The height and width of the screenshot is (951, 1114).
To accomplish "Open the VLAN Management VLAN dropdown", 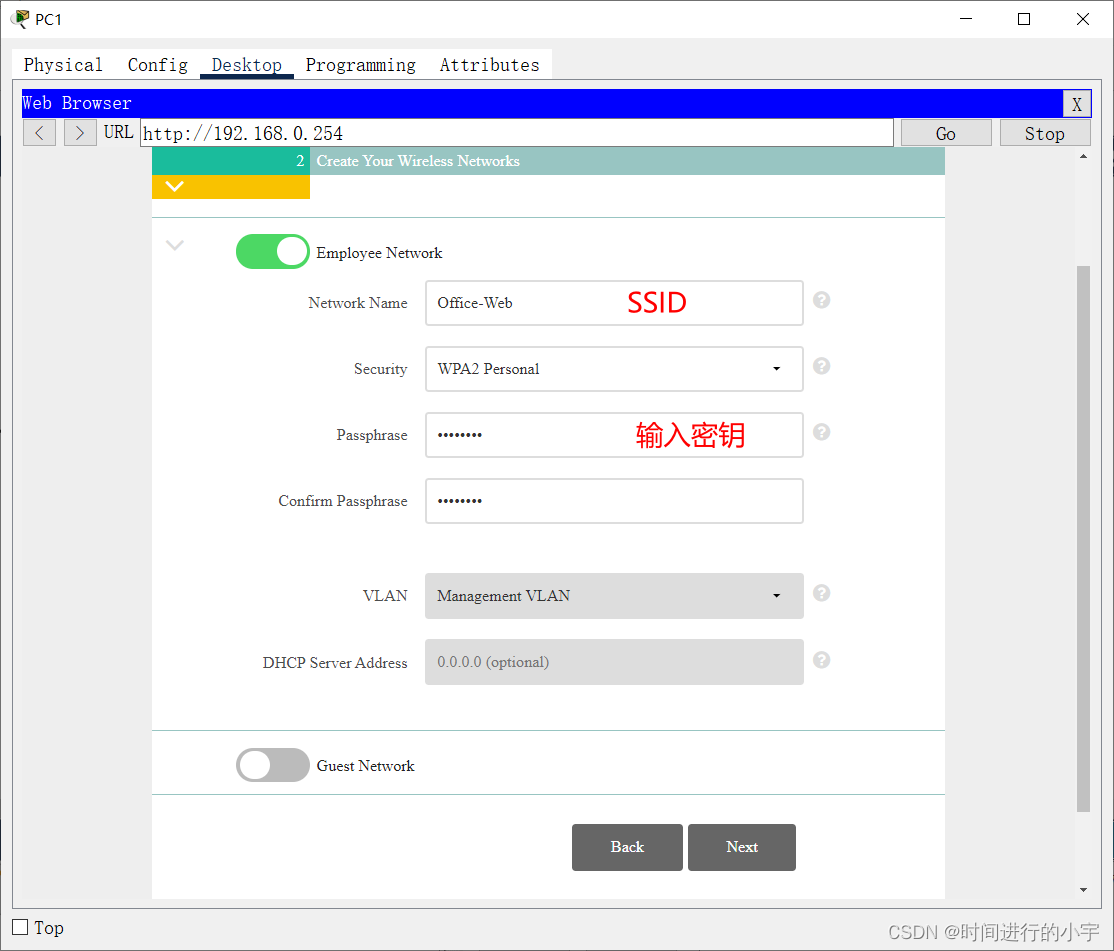I will (x=614, y=596).
